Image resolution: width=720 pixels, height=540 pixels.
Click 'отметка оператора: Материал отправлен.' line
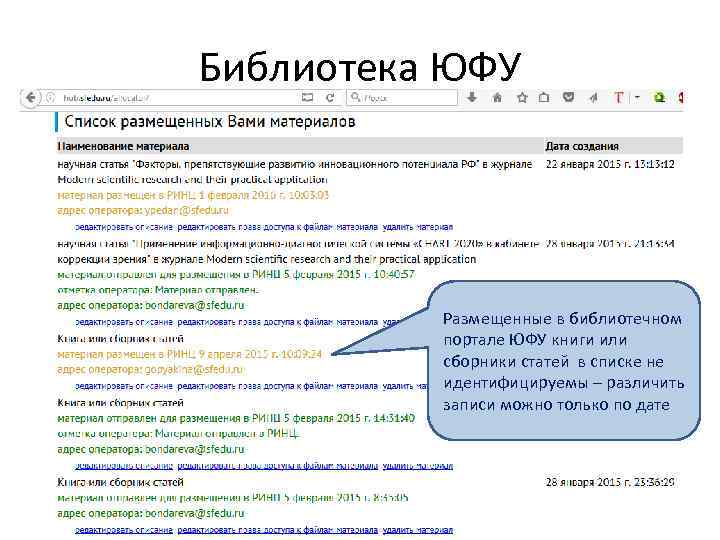click(158, 290)
